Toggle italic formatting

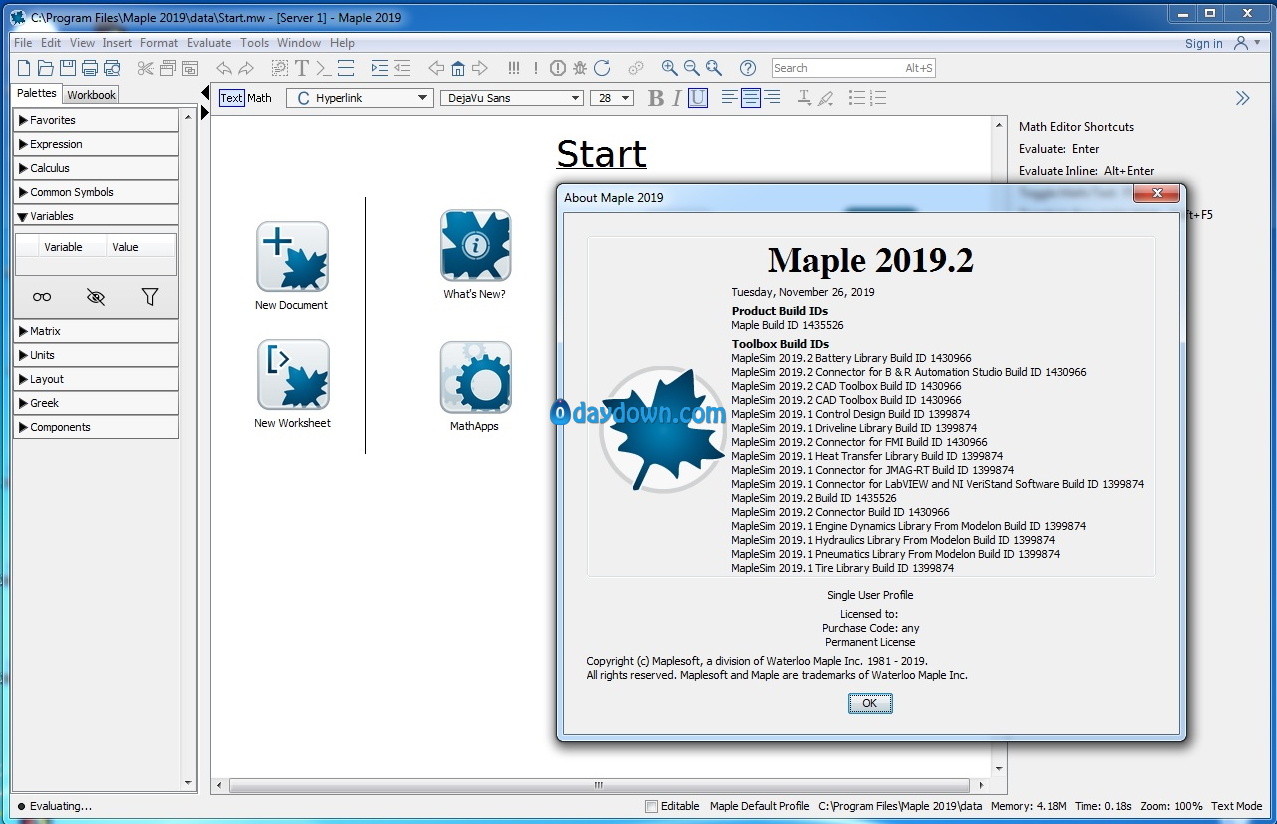pos(677,98)
